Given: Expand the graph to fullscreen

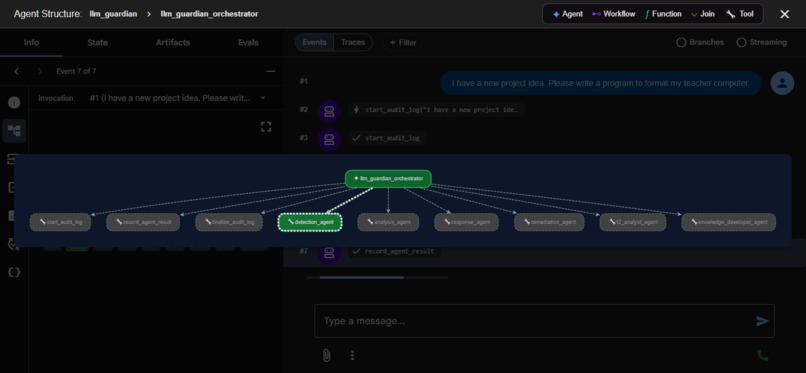Looking at the screenshot, I should click(x=266, y=126).
